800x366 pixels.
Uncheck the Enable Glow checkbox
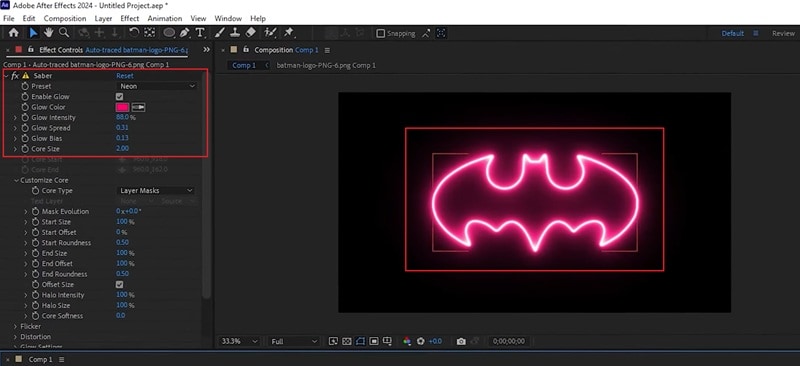119,96
